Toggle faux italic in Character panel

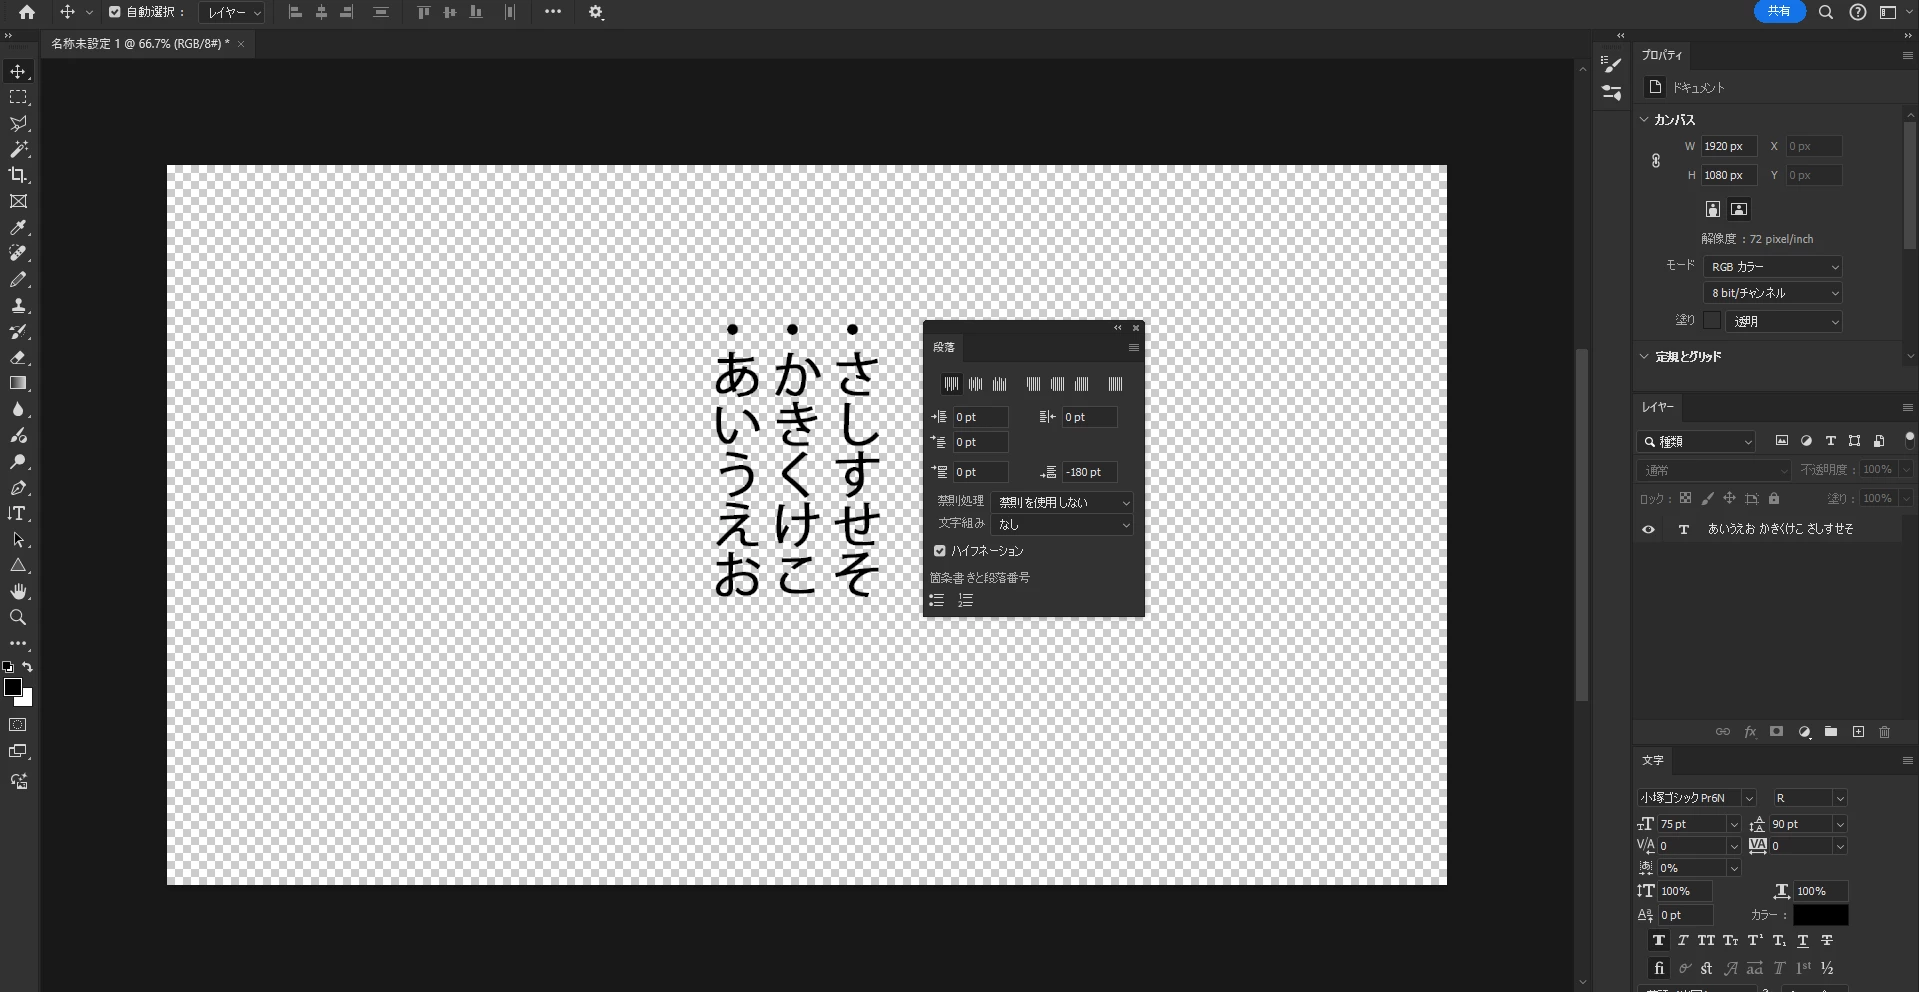1682,941
